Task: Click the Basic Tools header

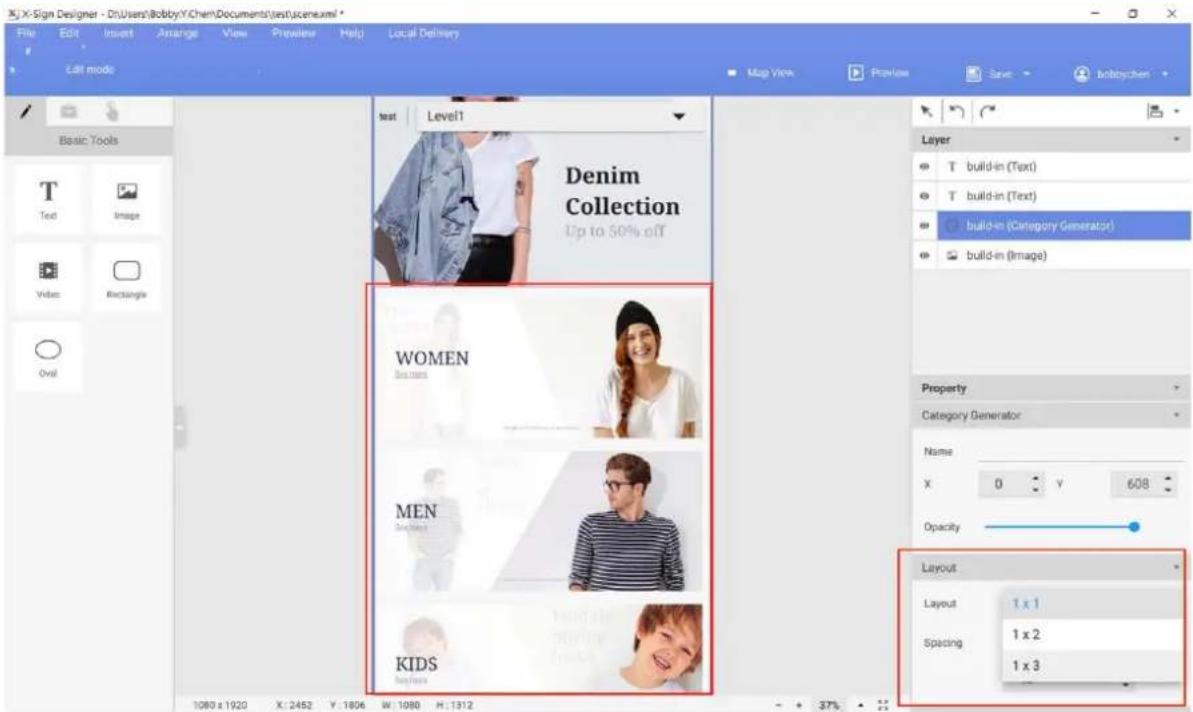Action: click(88, 141)
